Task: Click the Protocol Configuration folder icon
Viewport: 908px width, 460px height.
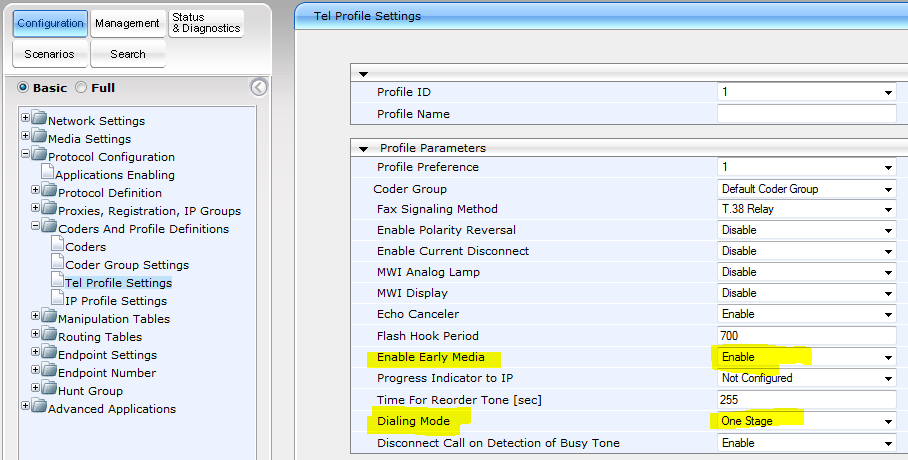Action: (39, 154)
